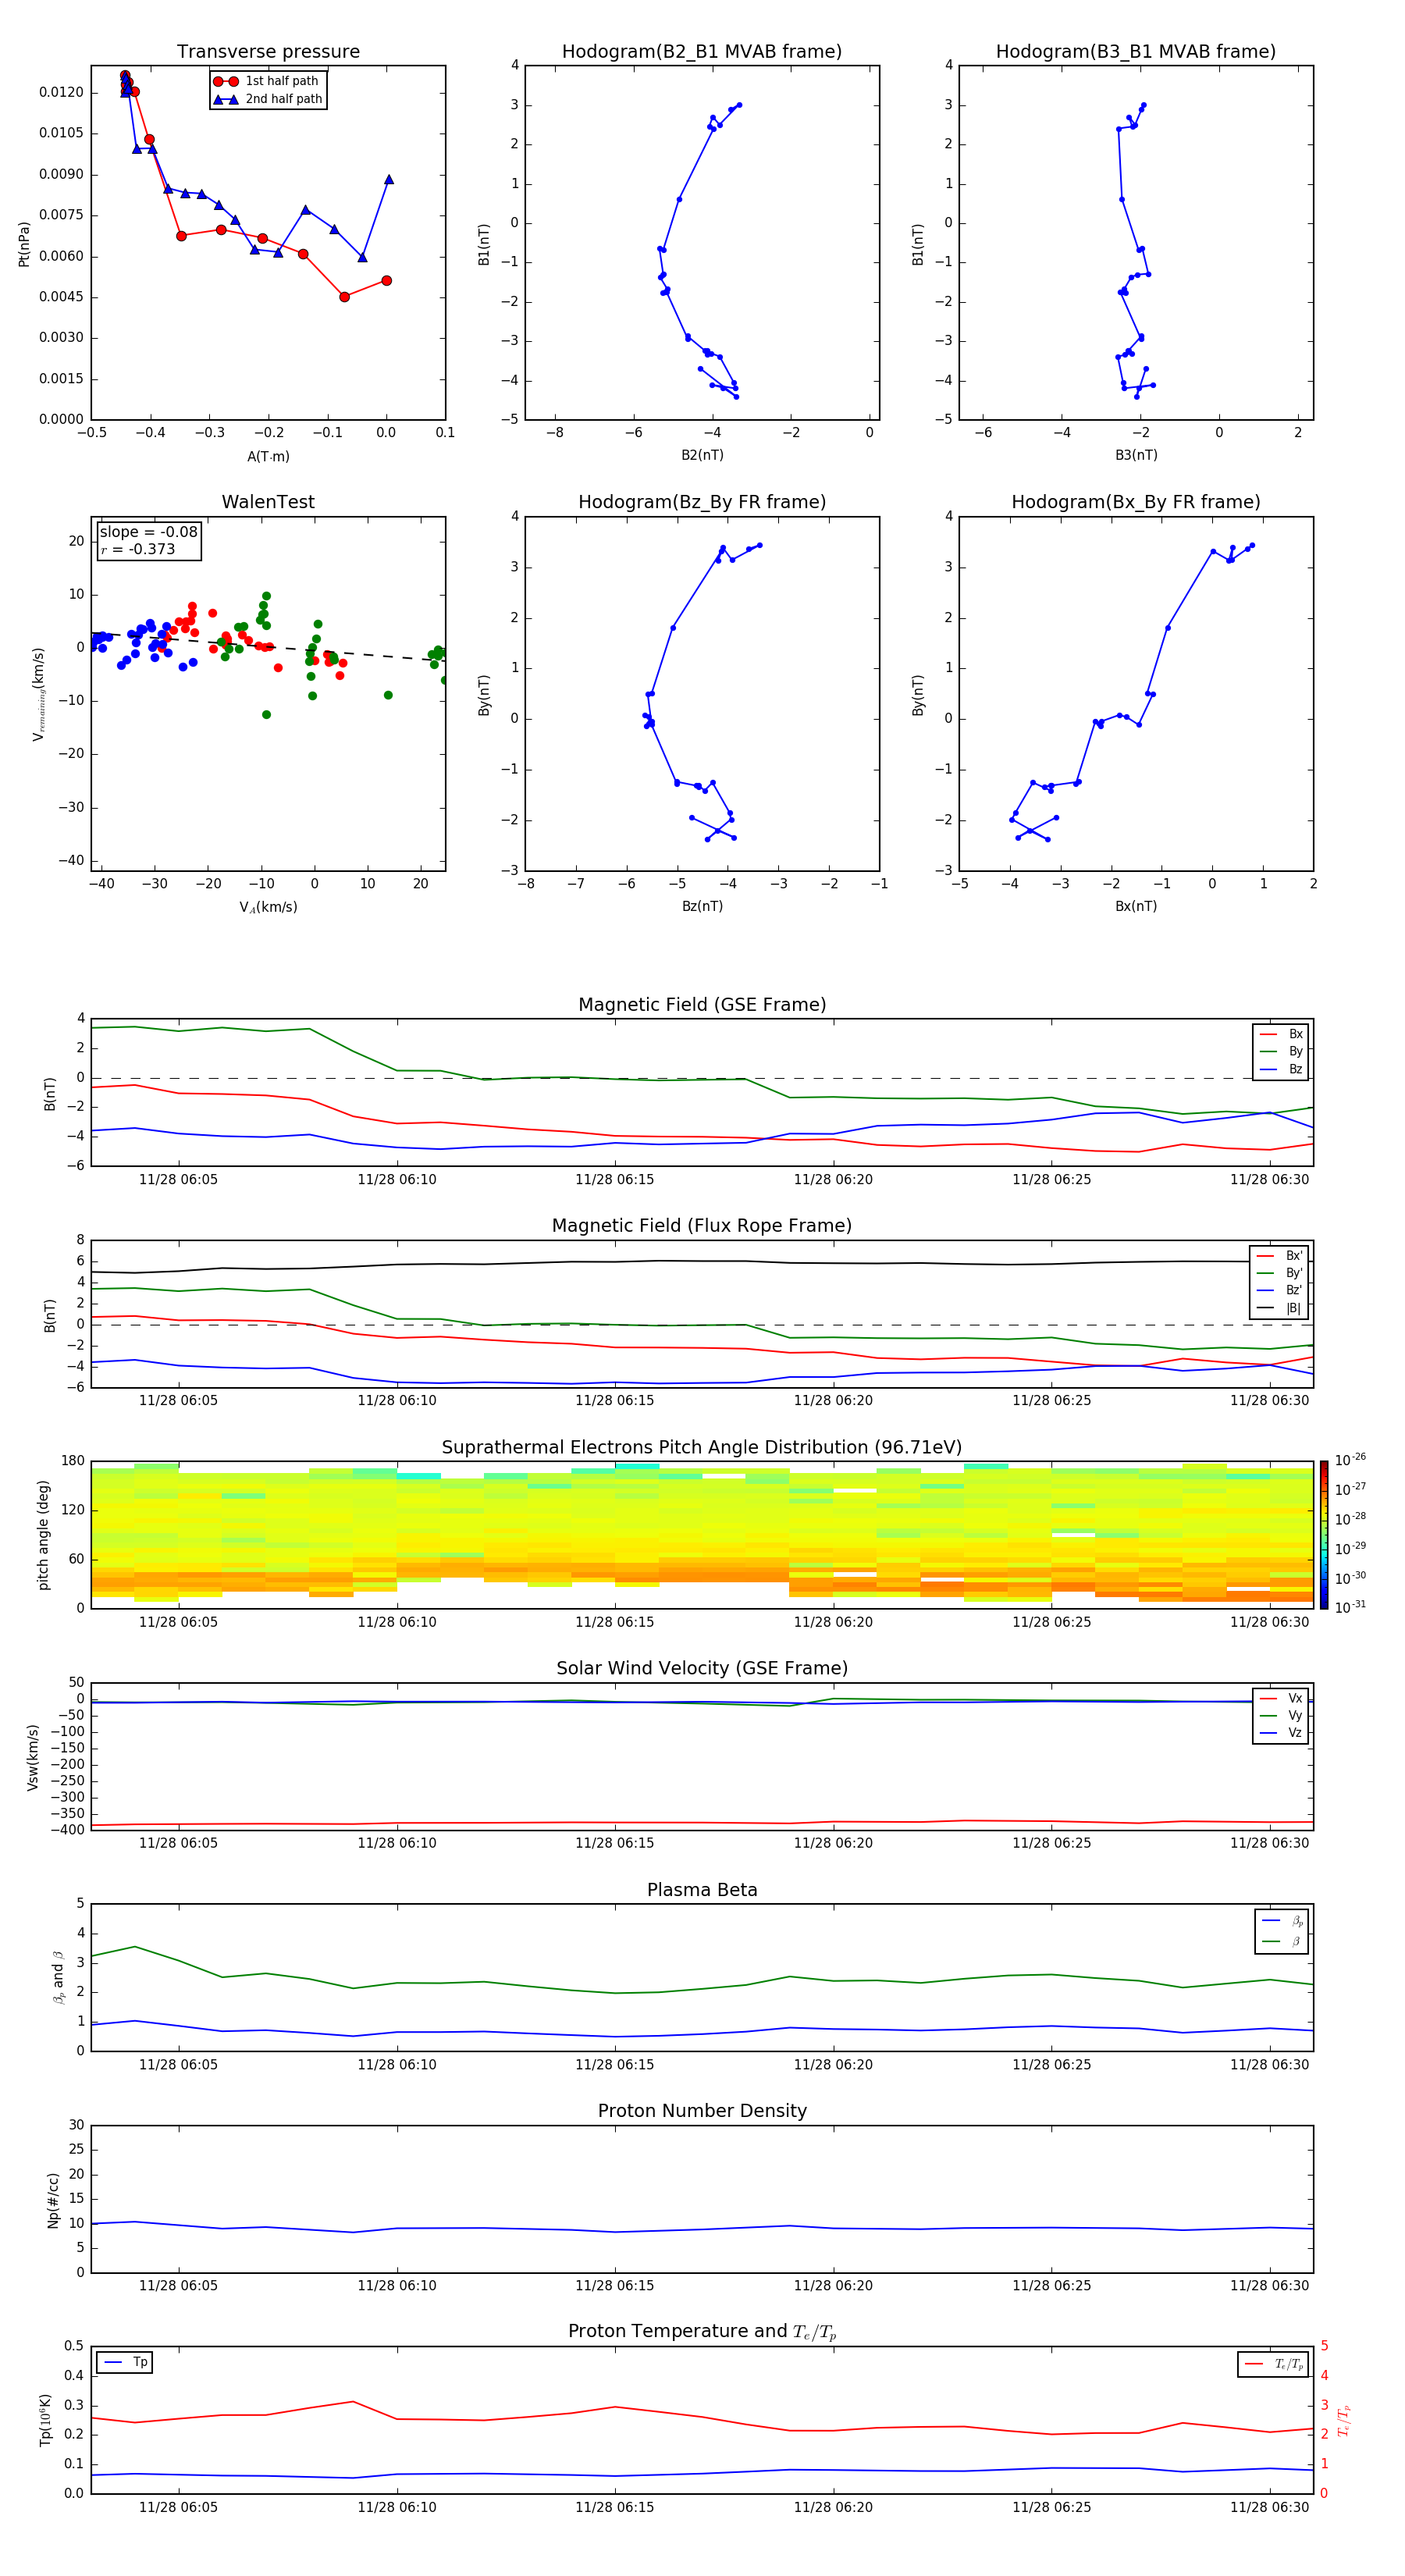
Task: Click the 'Plasma Beta' plot title
Action: [x=702, y=1891]
